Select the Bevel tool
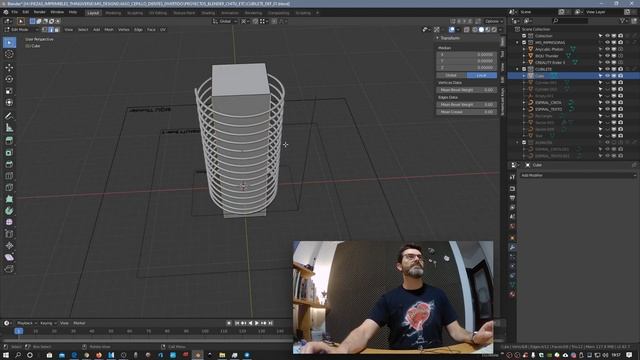 tap(9, 164)
